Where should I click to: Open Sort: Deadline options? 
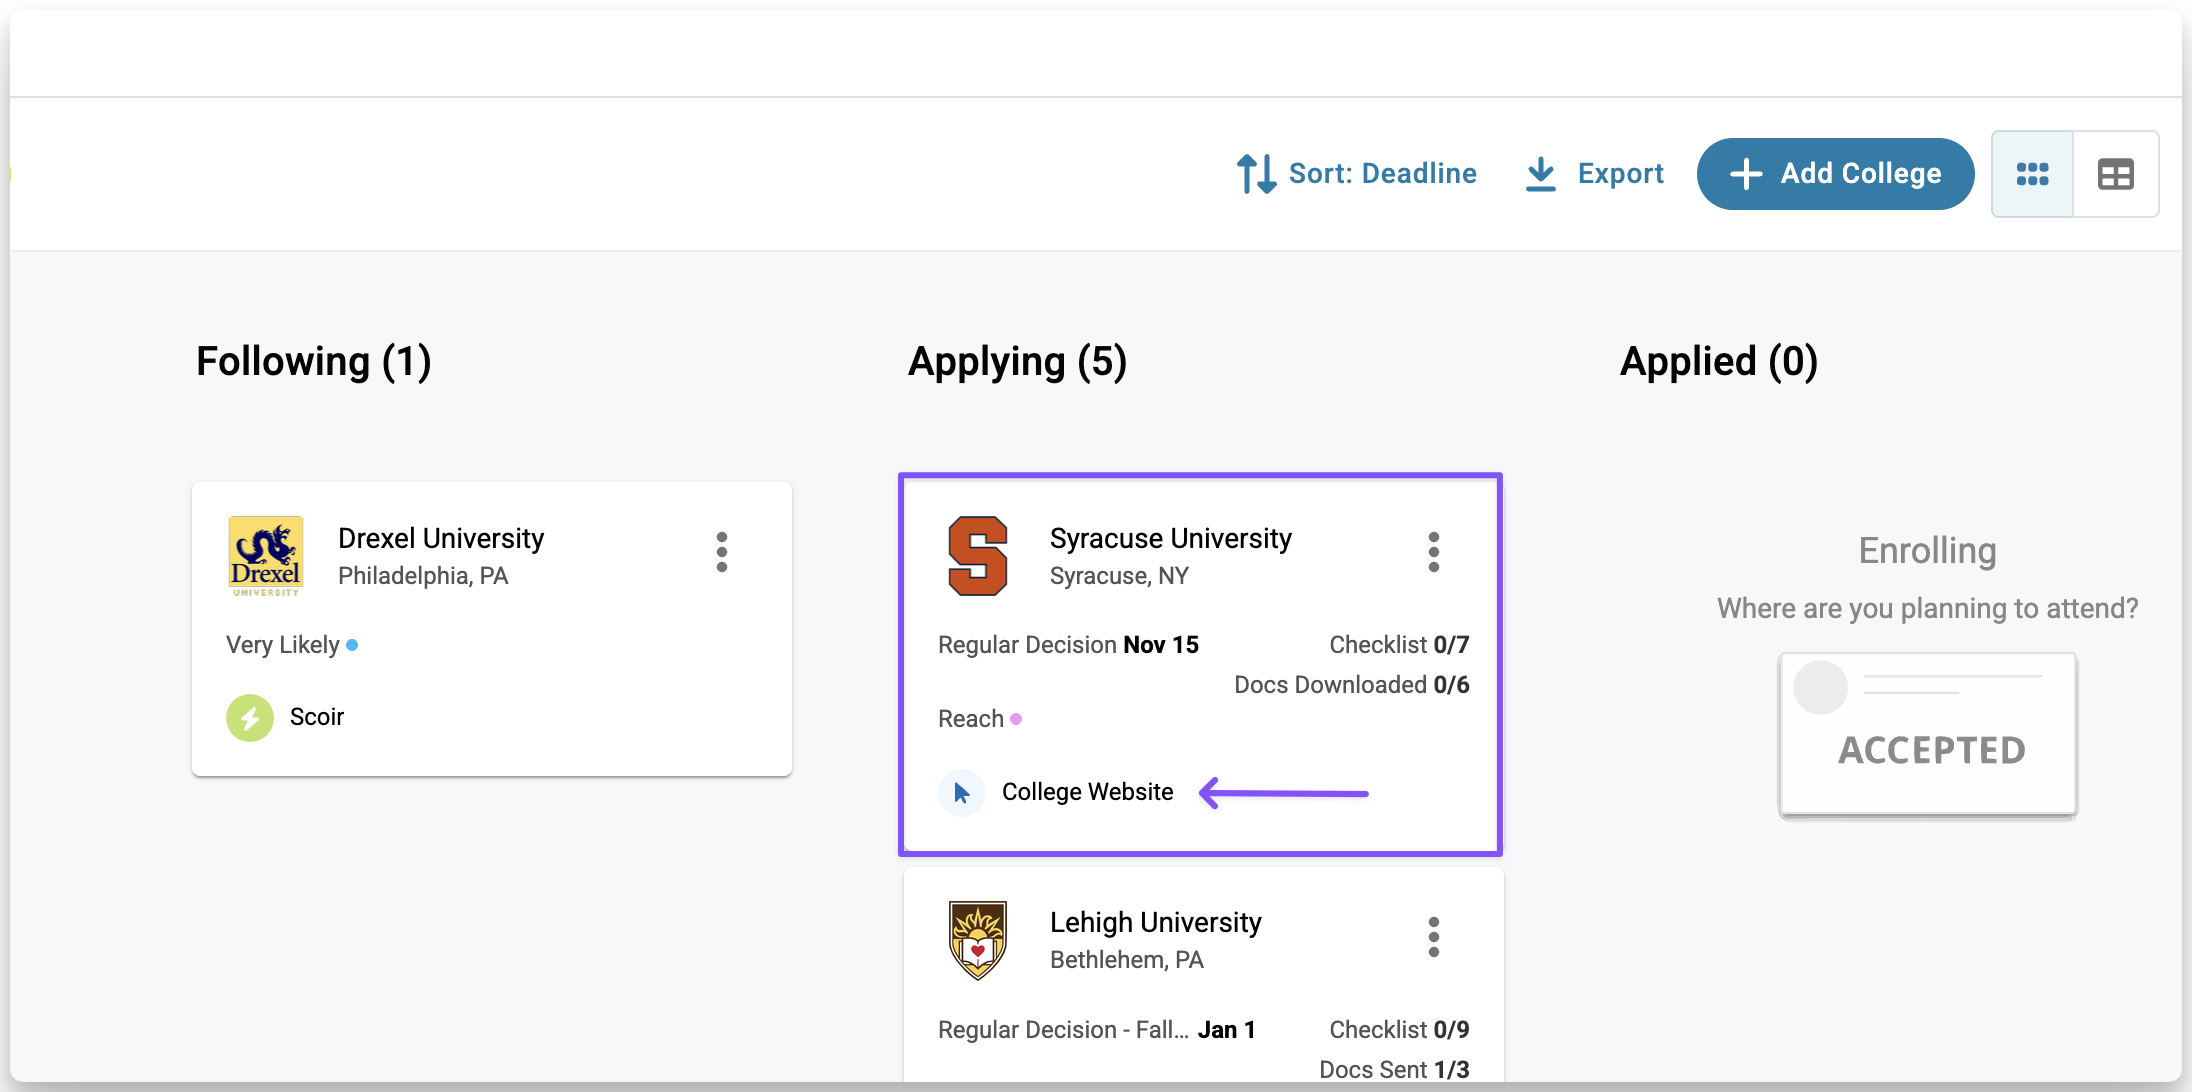[1381, 174]
